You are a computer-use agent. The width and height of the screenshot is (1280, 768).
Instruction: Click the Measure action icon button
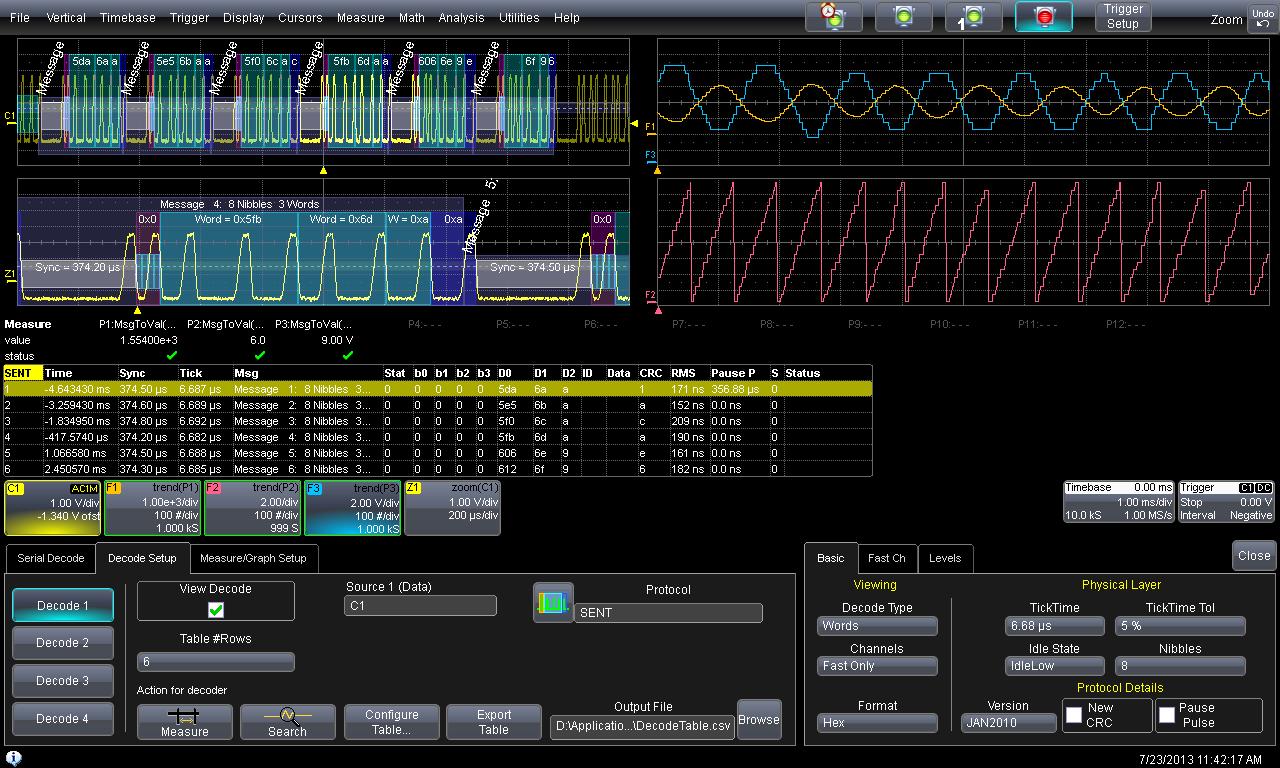coord(185,721)
